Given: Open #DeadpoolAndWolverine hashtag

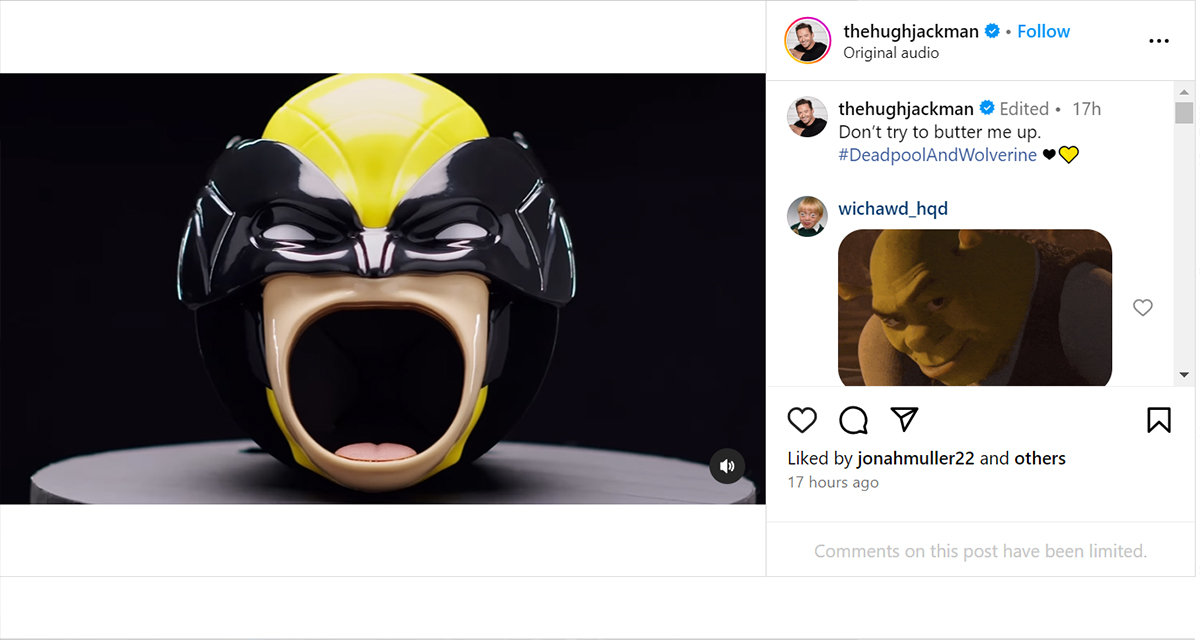Looking at the screenshot, I should (x=937, y=155).
